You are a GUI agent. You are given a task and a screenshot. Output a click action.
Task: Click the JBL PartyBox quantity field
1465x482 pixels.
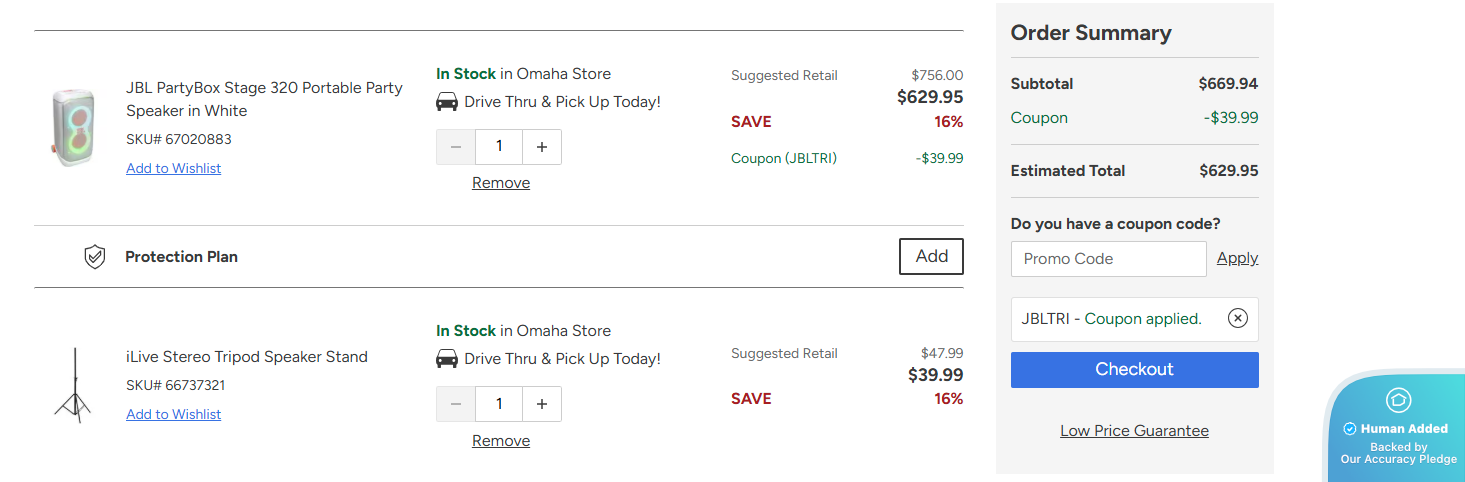(499, 147)
